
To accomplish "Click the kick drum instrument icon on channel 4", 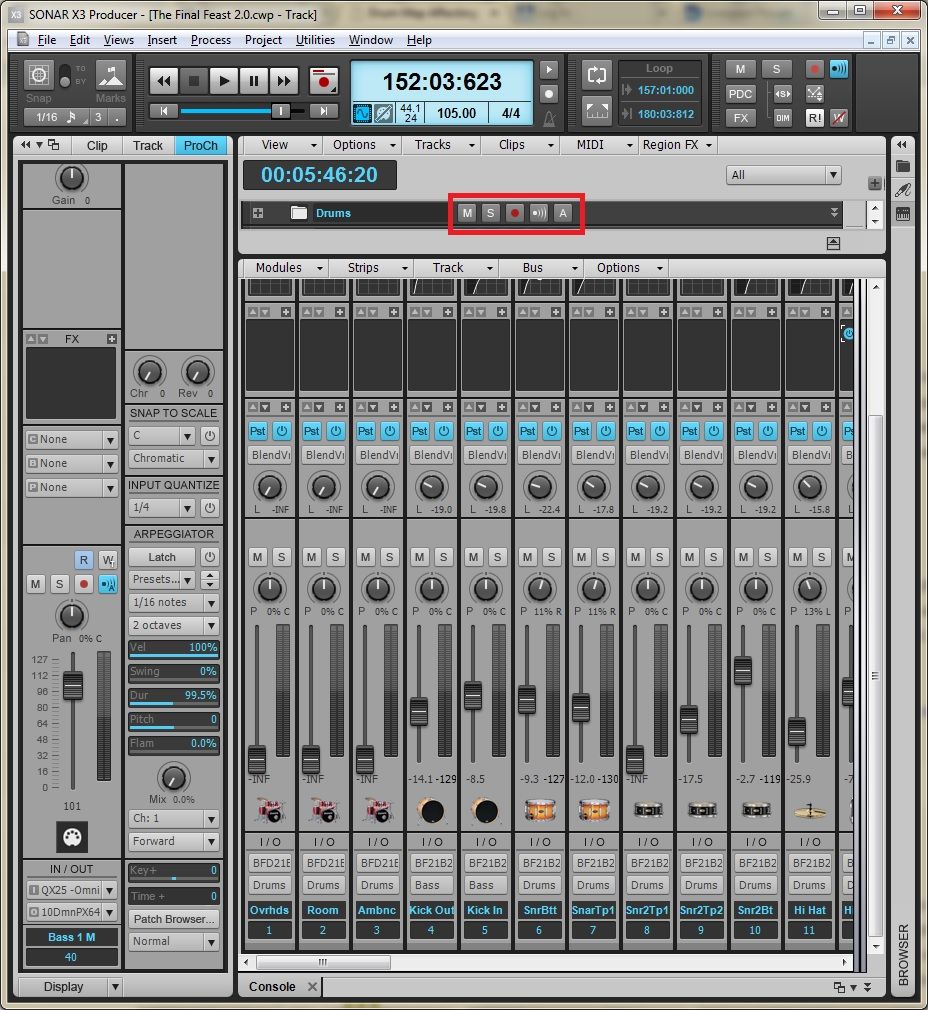I will click(x=431, y=811).
